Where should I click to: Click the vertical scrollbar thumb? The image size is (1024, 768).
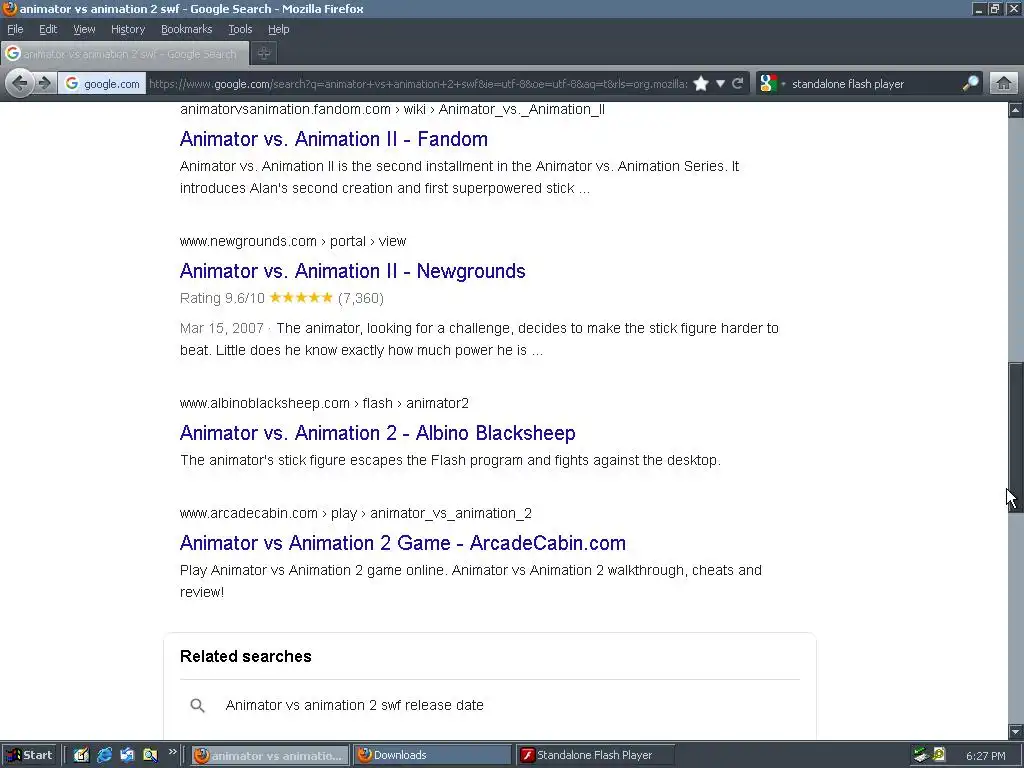(x=1016, y=437)
